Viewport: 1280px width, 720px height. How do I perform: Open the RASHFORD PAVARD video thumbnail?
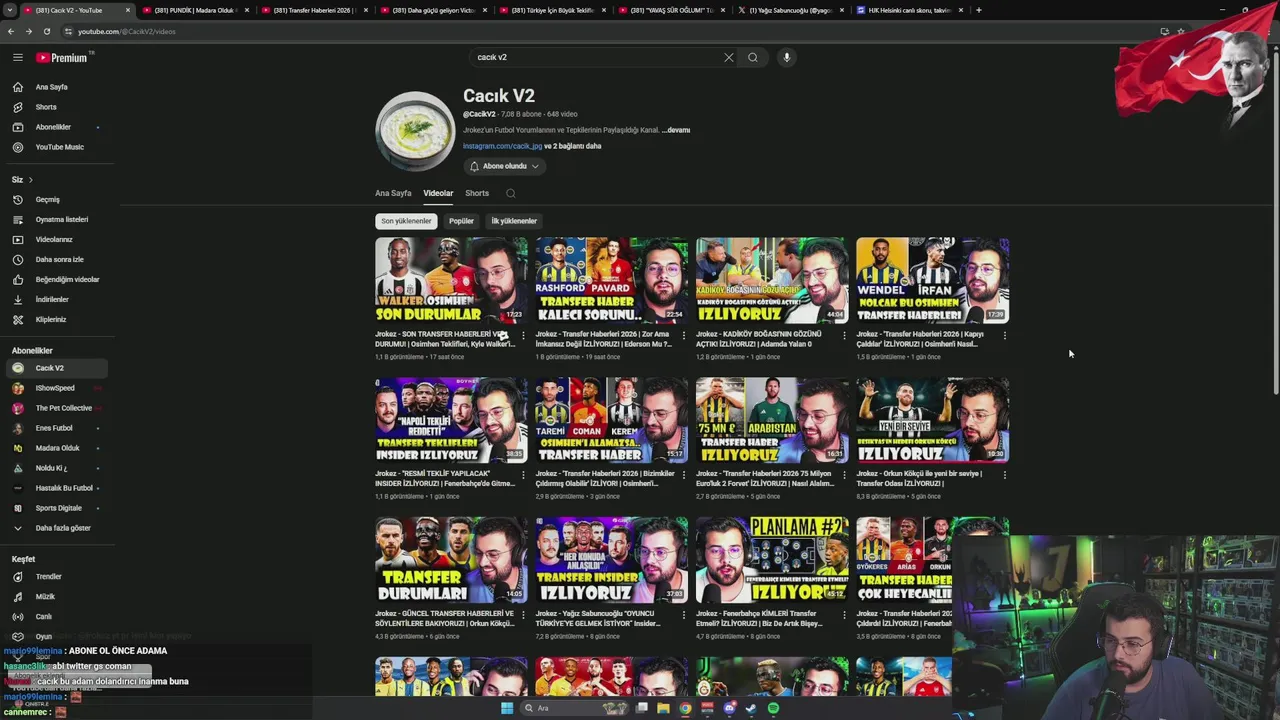point(611,280)
